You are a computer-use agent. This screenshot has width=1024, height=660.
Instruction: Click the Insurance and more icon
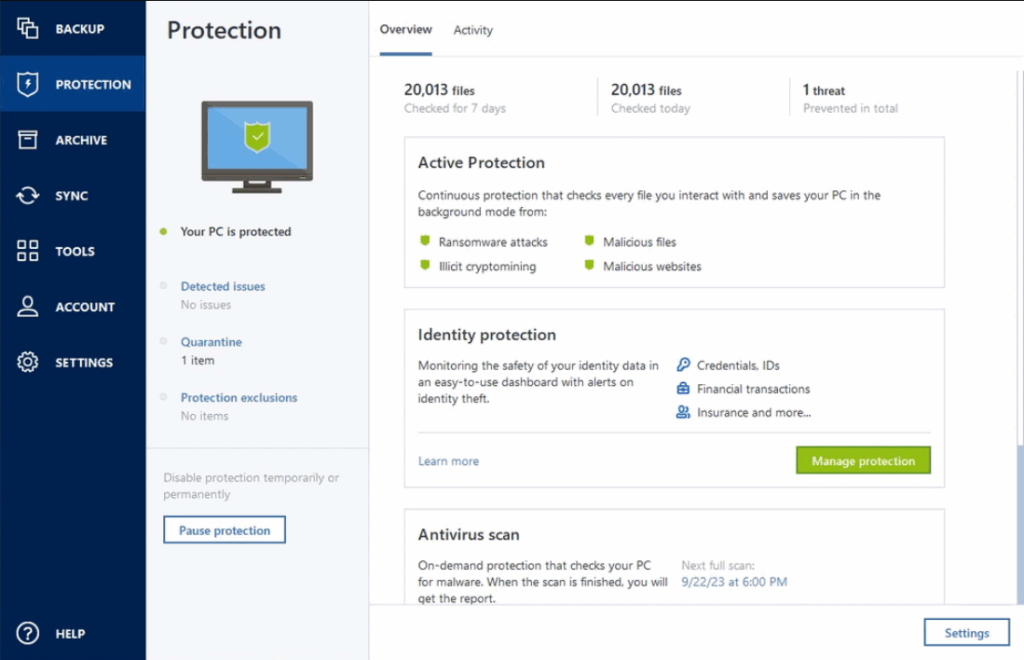click(682, 412)
